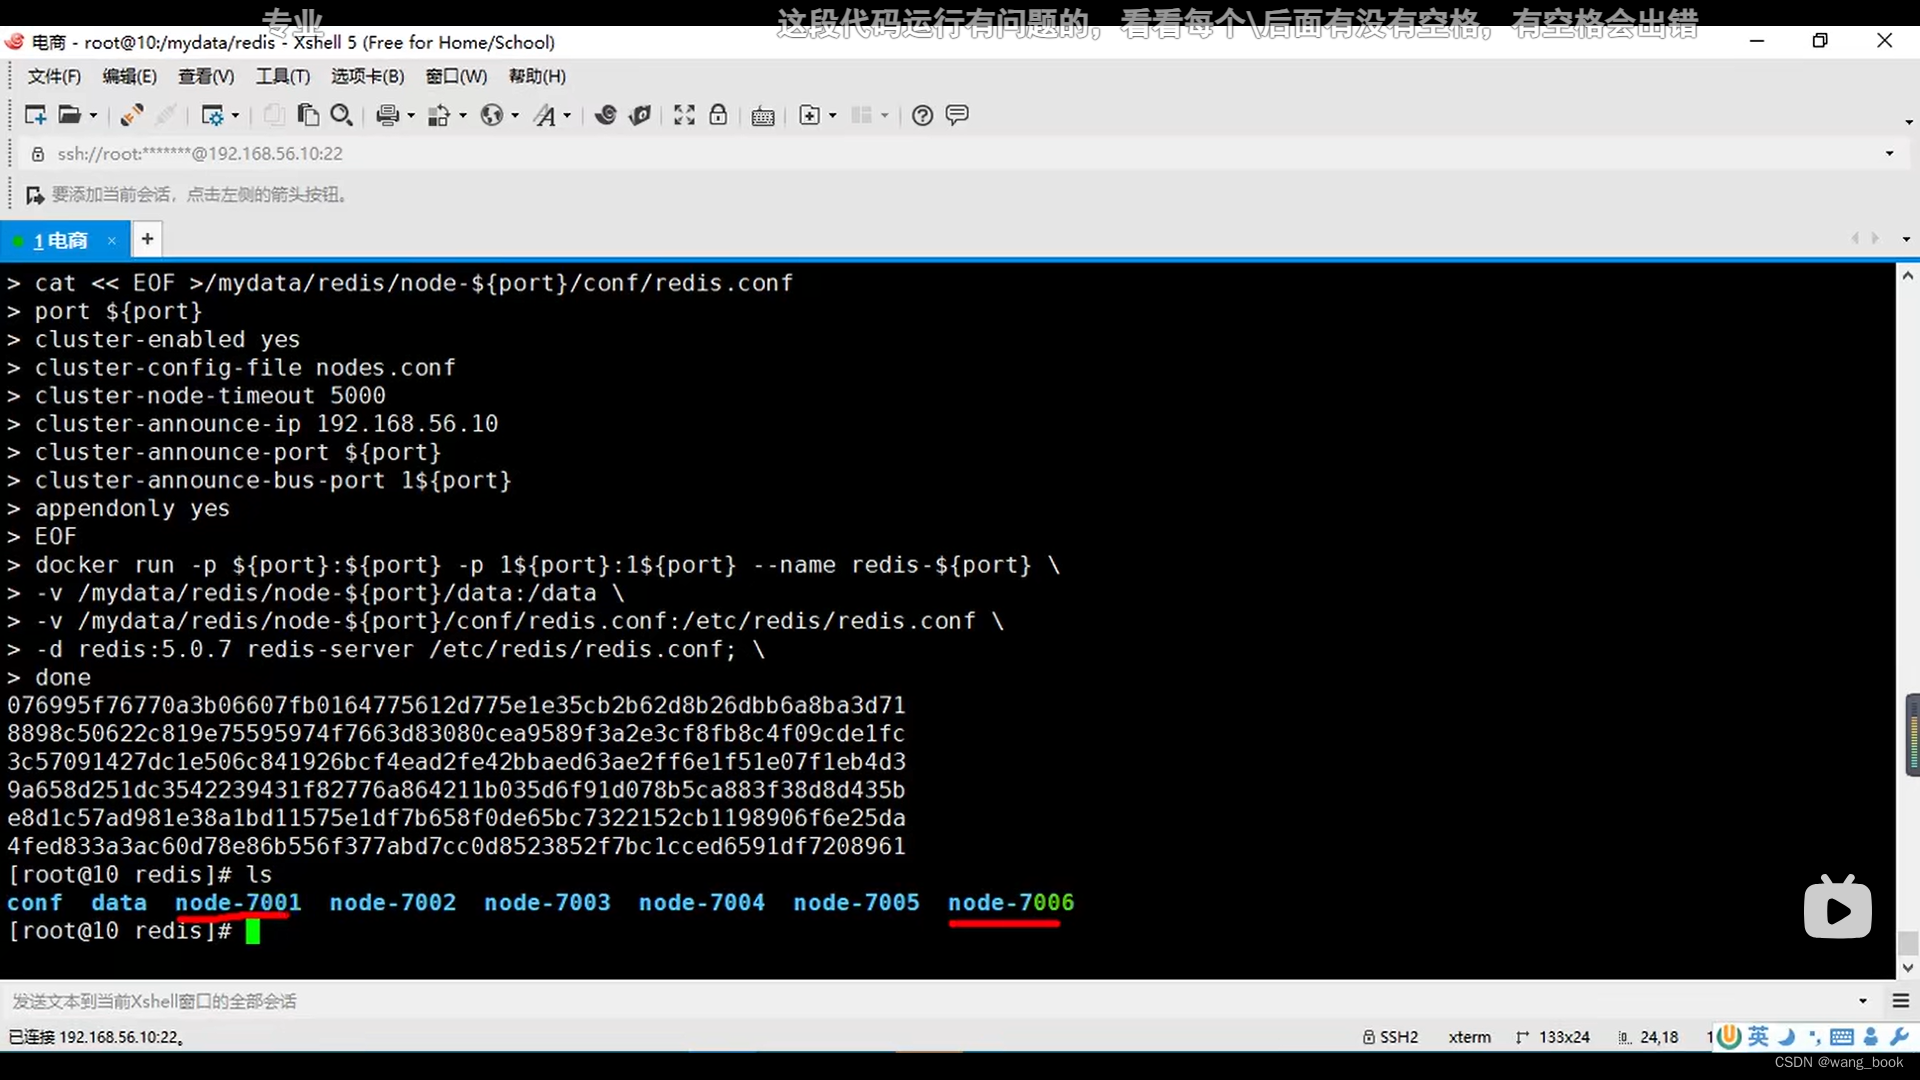1920x1080 pixels.
Task: Click the 133x24 terminal size indicator
Action: point(1553,1038)
